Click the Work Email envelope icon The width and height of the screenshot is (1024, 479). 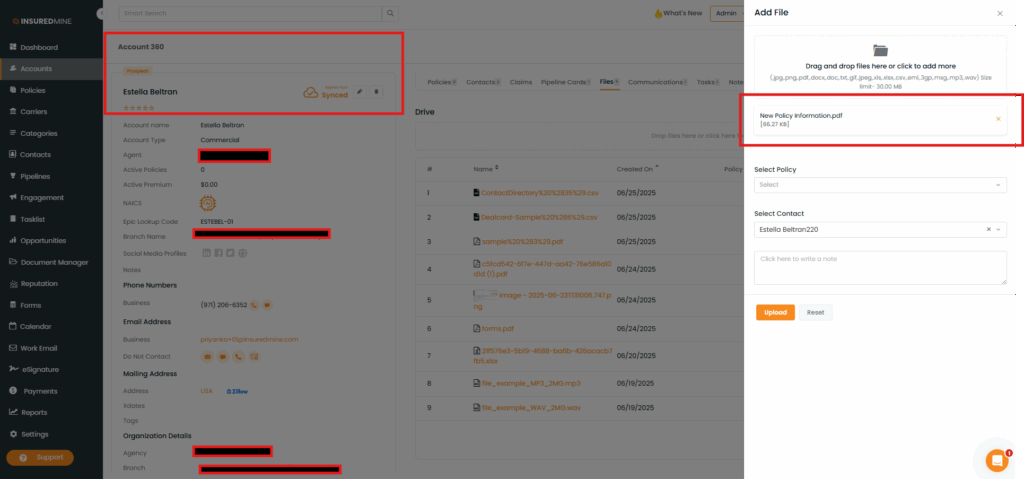point(13,348)
